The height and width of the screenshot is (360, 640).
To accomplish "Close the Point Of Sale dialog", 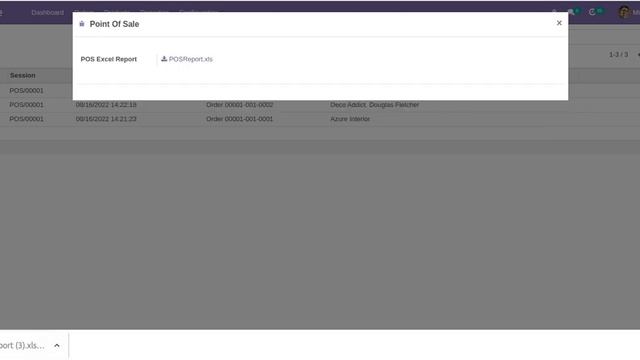I will 559,23.
